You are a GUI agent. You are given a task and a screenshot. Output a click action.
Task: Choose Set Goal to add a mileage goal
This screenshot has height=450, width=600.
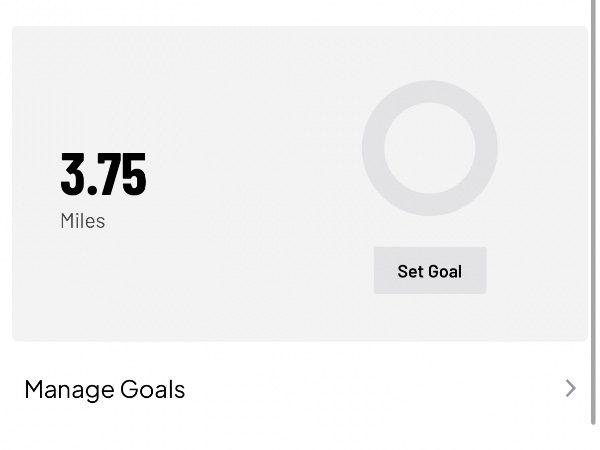pyautogui.click(x=430, y=271)
